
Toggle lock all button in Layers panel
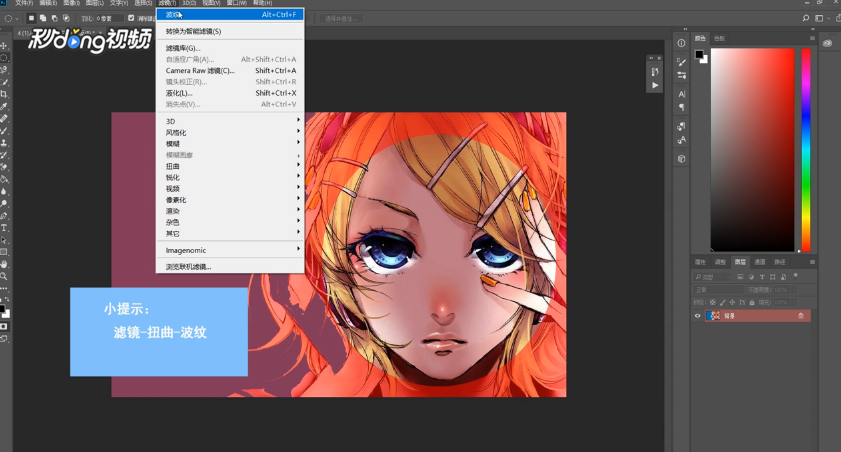[x=752, y=302]
